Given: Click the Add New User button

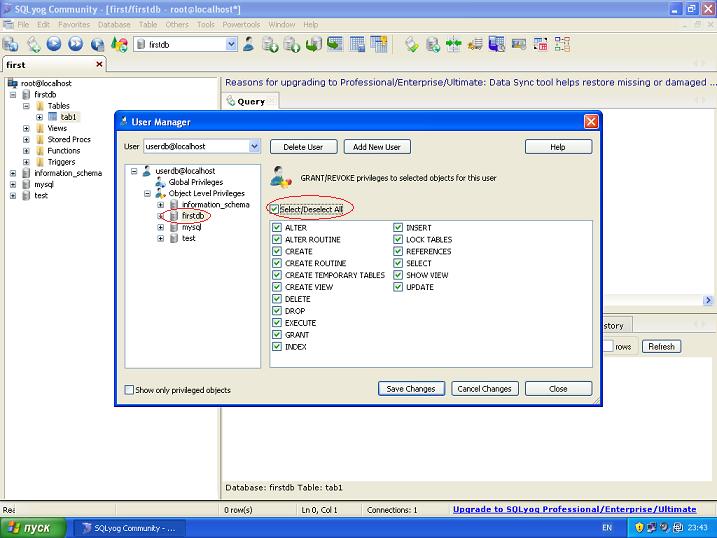Looking at the screenshot, I should (x=377, y=147).
